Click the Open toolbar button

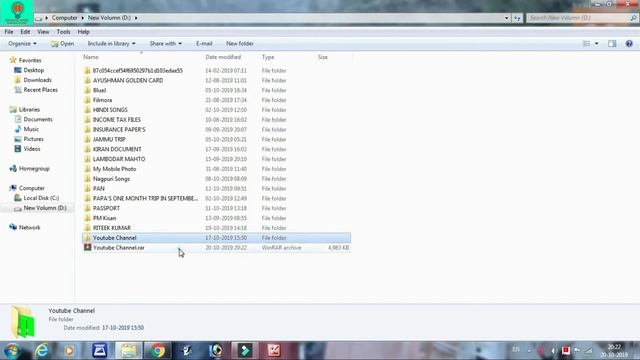coord(62,43)
